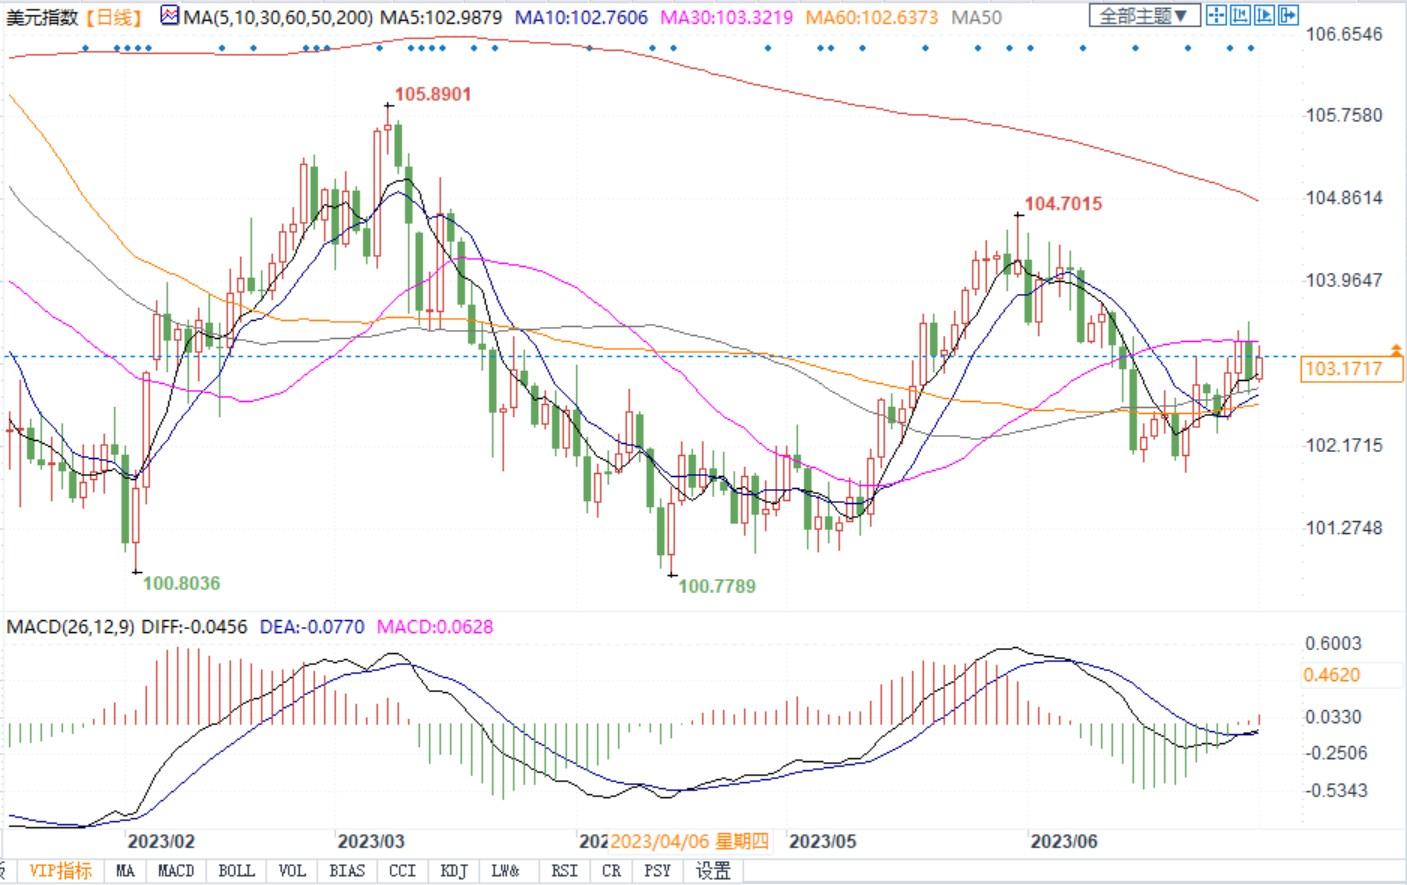Click the 100.7789 low price label

717,586
